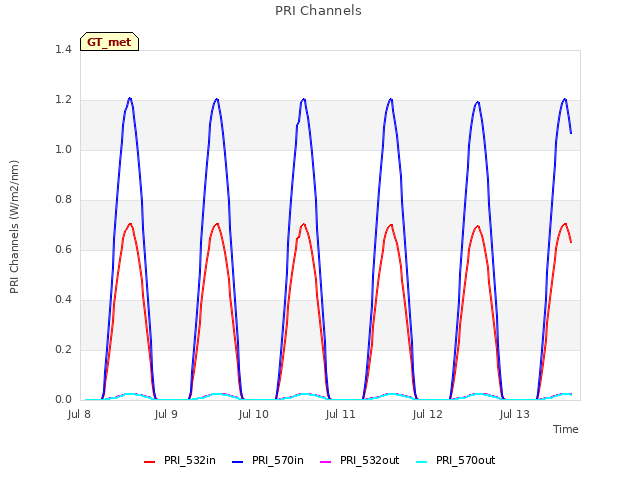Click the Jul 13 x-axis tick label
The height and width of the screenshot is (480, 640).
tap(515, 415)
